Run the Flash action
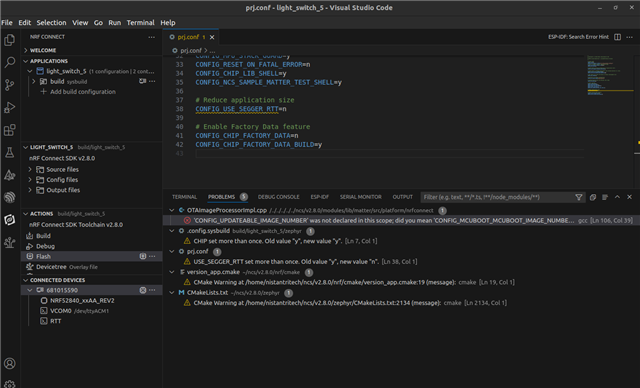The height and width of the screenshot is (388, 640). (x=43, y=256)
